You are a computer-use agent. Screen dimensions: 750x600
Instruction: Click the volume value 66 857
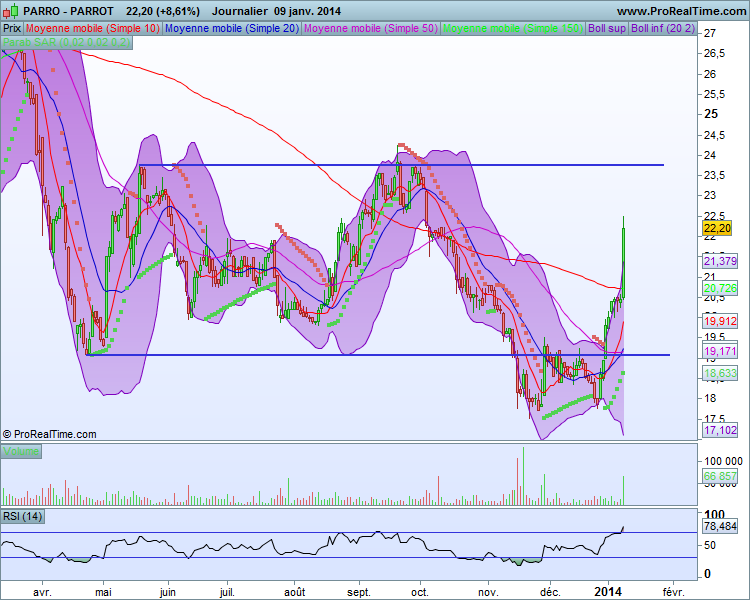pyautogui.click(x=720, y=476)
